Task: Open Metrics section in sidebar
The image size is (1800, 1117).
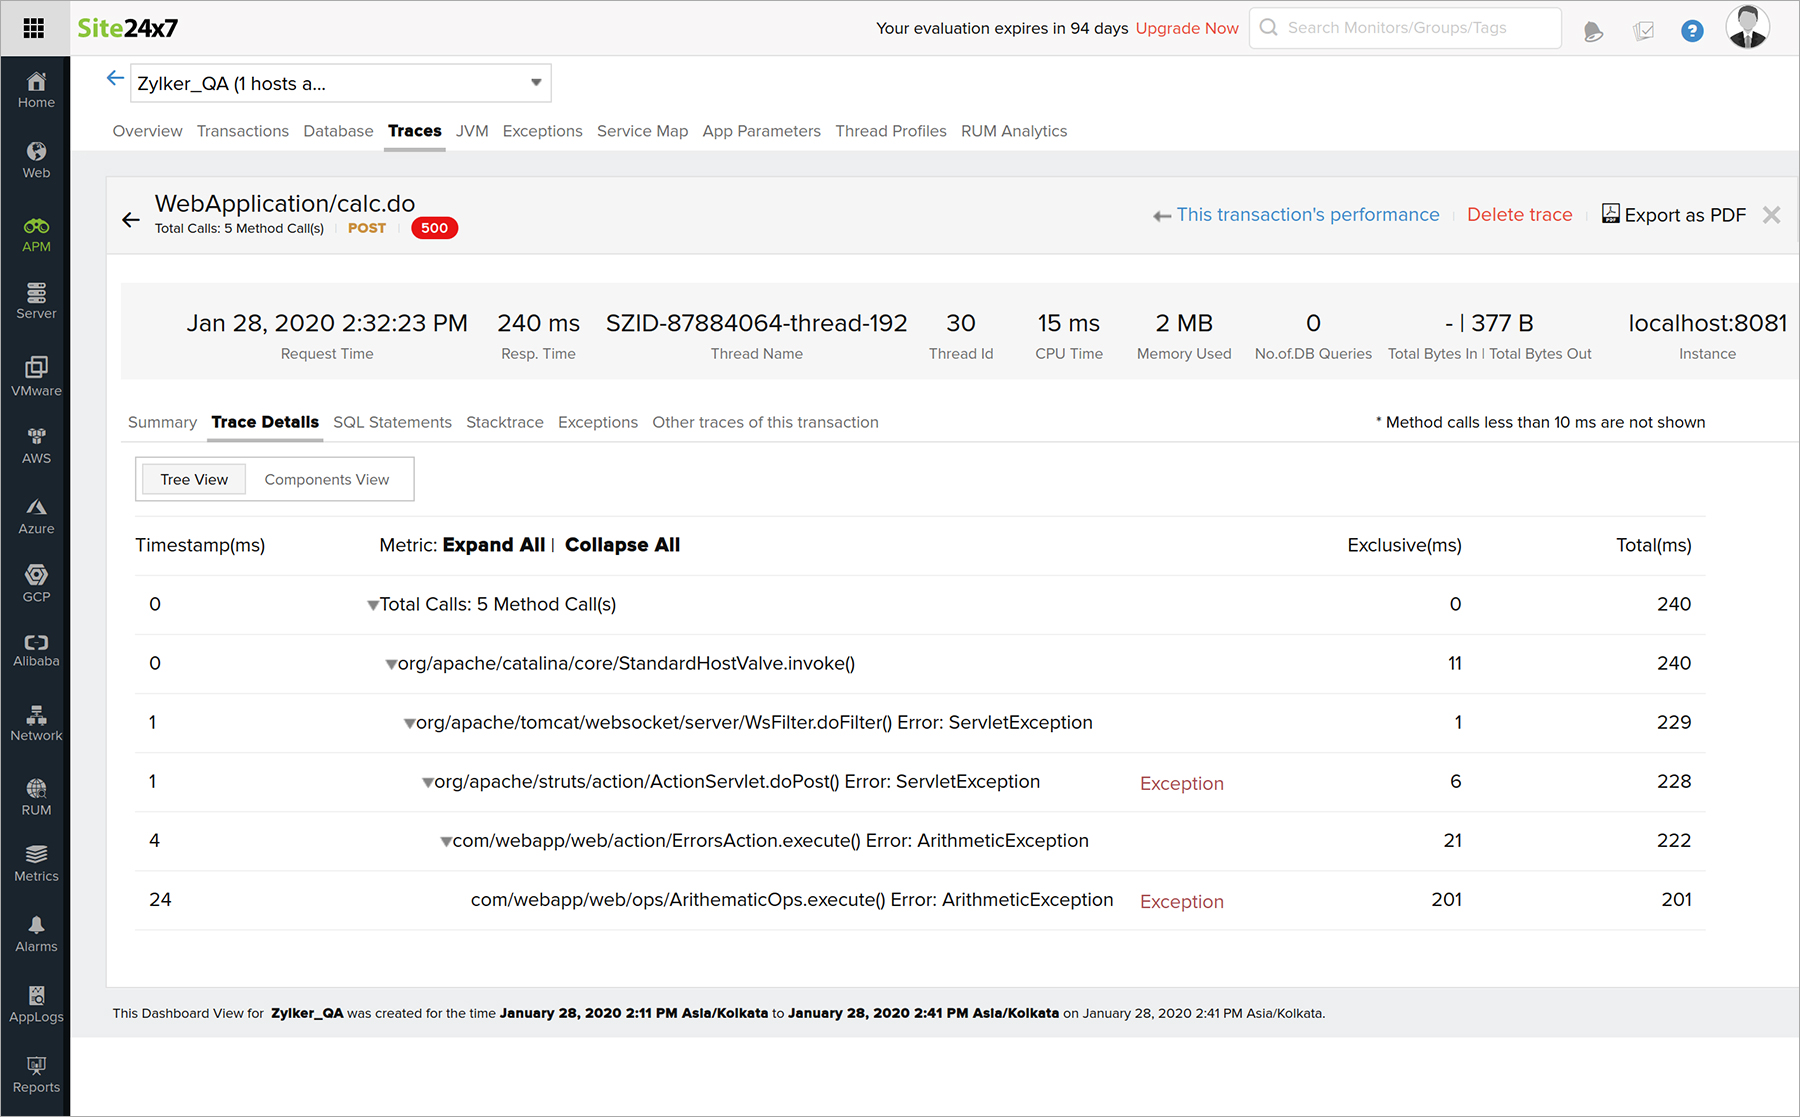Action: (x=36, y=864)
